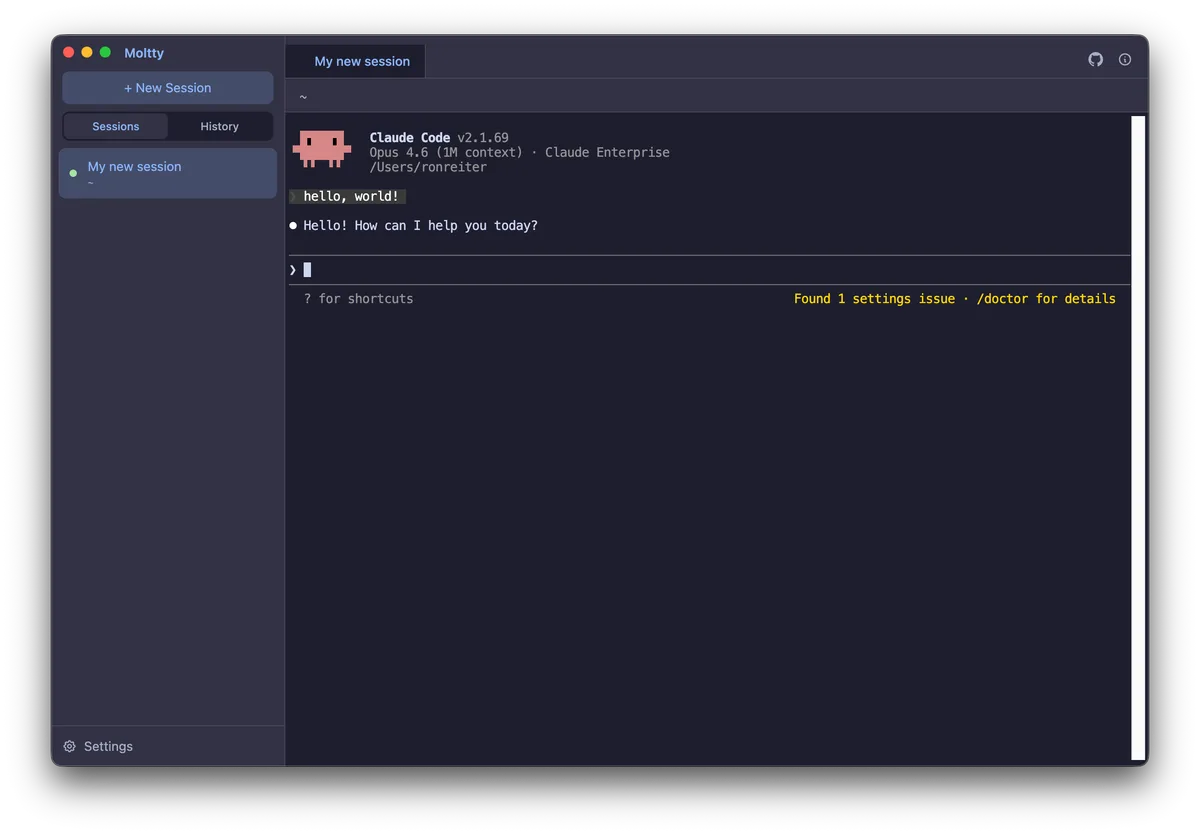Image resolution: width=1200 pixels, height=834 pixels.
Task: Click the yellow settings issue warning
Action: click(954, 299)
